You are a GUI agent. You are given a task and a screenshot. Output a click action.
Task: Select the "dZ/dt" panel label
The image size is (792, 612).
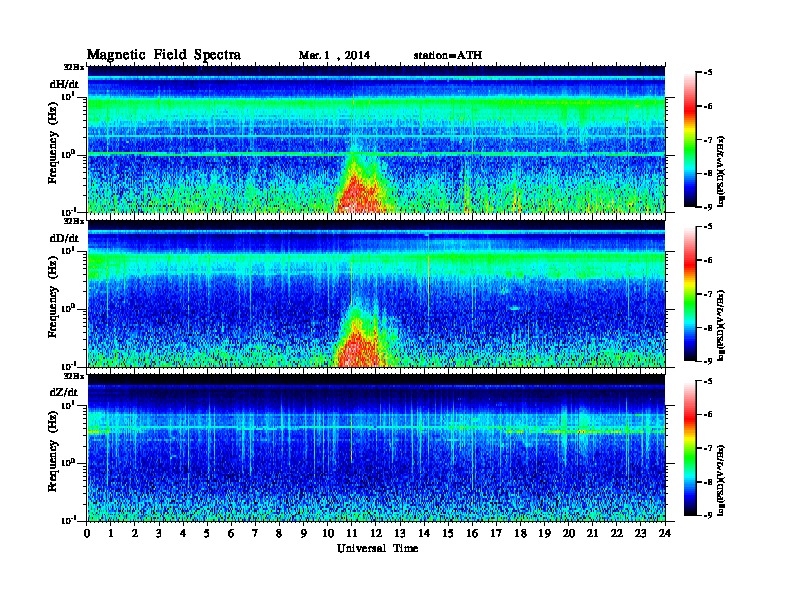pyautogui.click(x=64, y=392)
